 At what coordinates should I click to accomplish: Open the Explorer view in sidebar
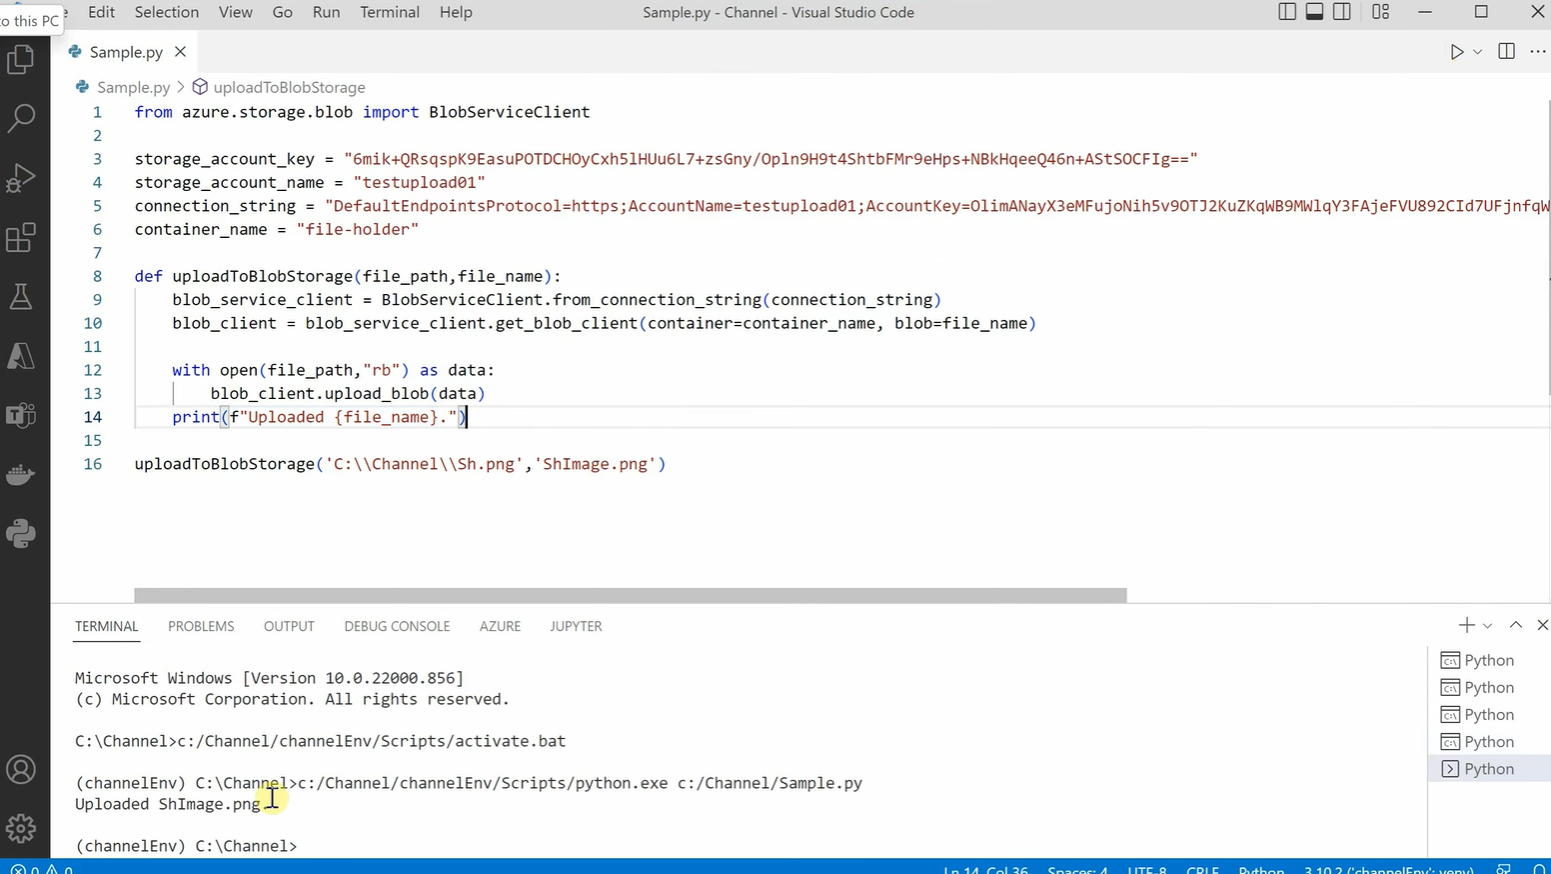click(x=21, y=59)
